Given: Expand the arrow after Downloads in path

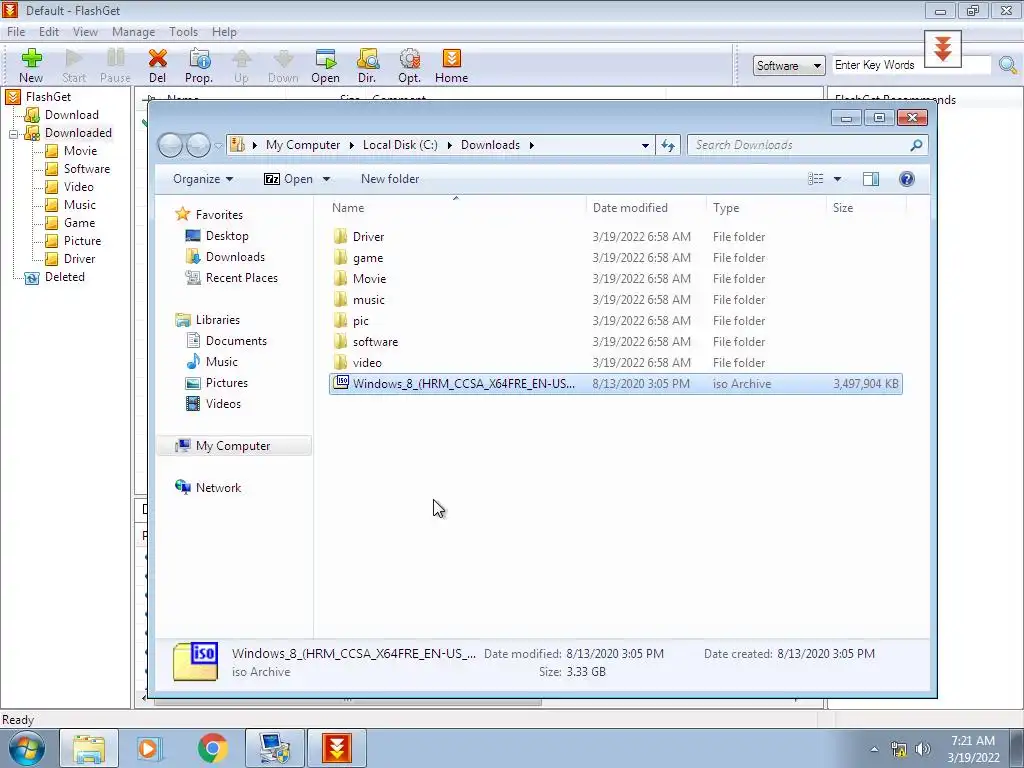Looking at the screenshot, I should [532, 145].
